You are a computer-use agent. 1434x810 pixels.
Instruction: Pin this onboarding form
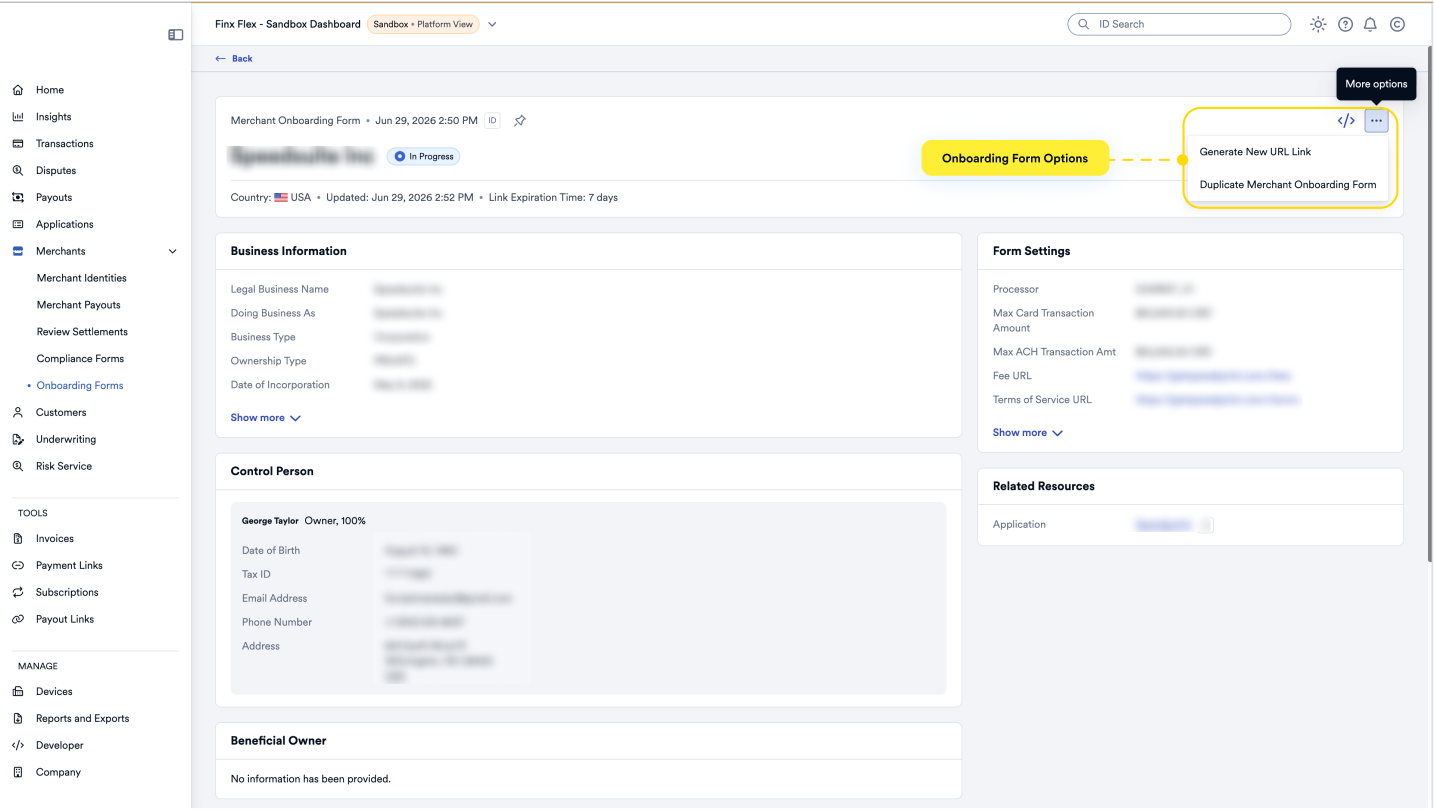click(520, 121)
